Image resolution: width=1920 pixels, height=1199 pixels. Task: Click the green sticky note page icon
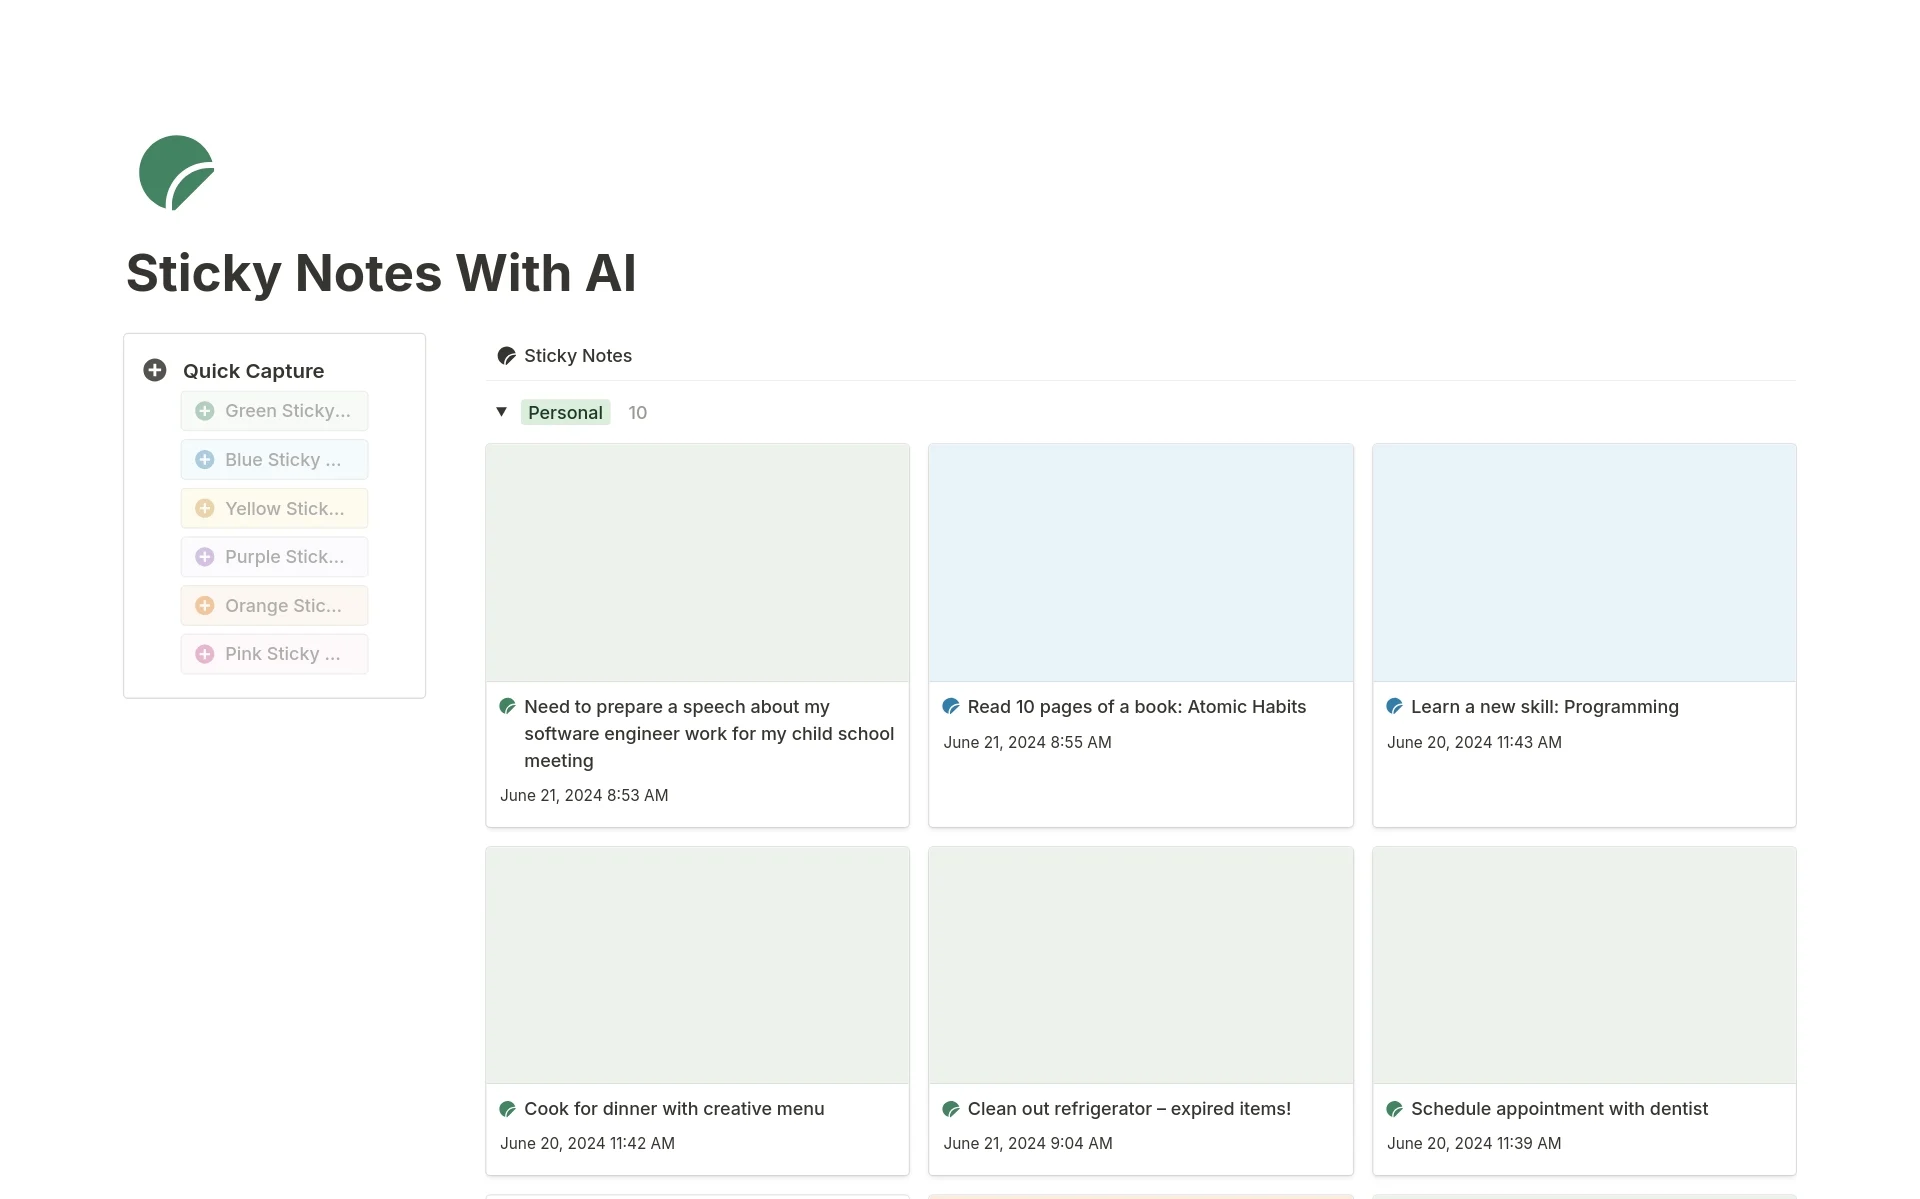tap(177, 173)
